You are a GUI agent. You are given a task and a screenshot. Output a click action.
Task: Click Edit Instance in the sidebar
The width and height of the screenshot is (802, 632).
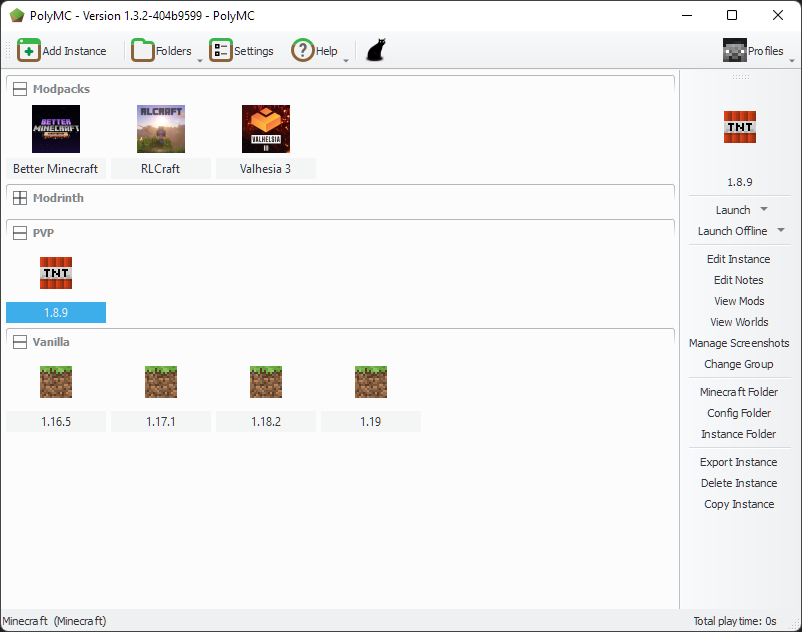(x=738, y=259)
